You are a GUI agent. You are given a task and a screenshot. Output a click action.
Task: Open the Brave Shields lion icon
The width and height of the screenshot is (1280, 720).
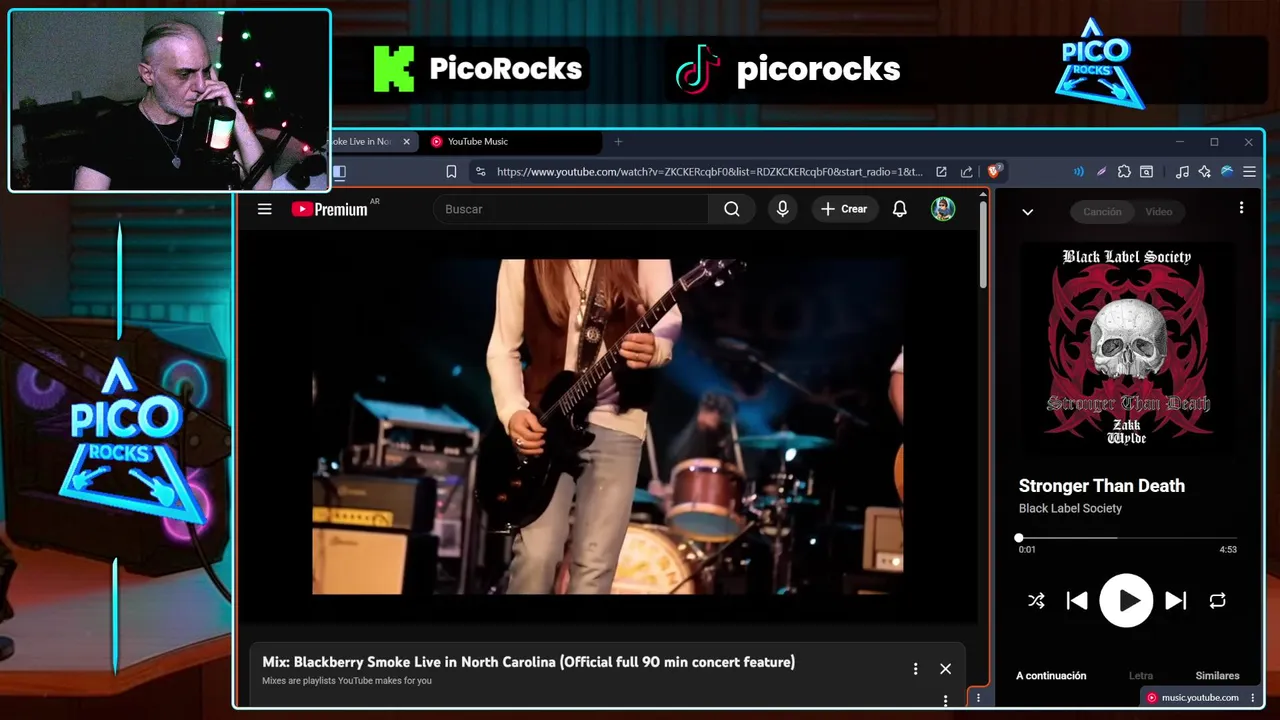[994, 171]
